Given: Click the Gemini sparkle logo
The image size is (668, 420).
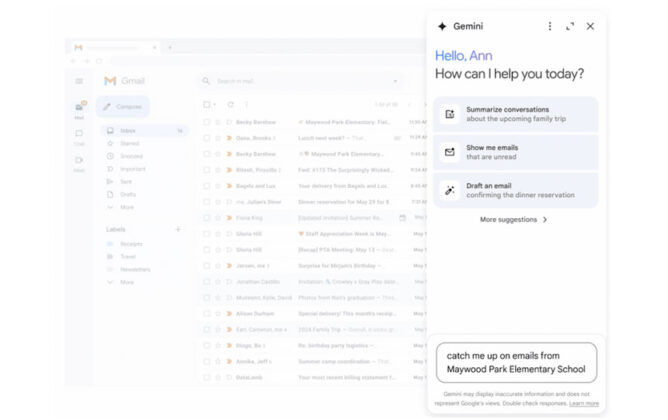Looking at the screenshot, I should point(442,27).
